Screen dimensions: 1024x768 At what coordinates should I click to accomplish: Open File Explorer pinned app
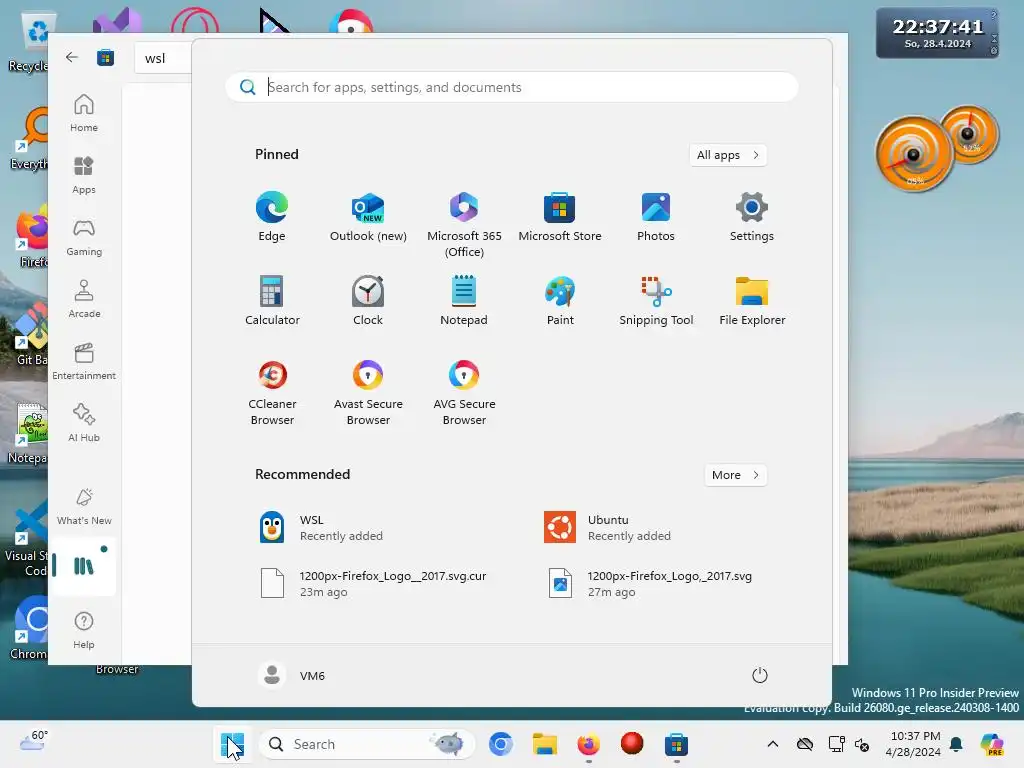pos(752,300)
